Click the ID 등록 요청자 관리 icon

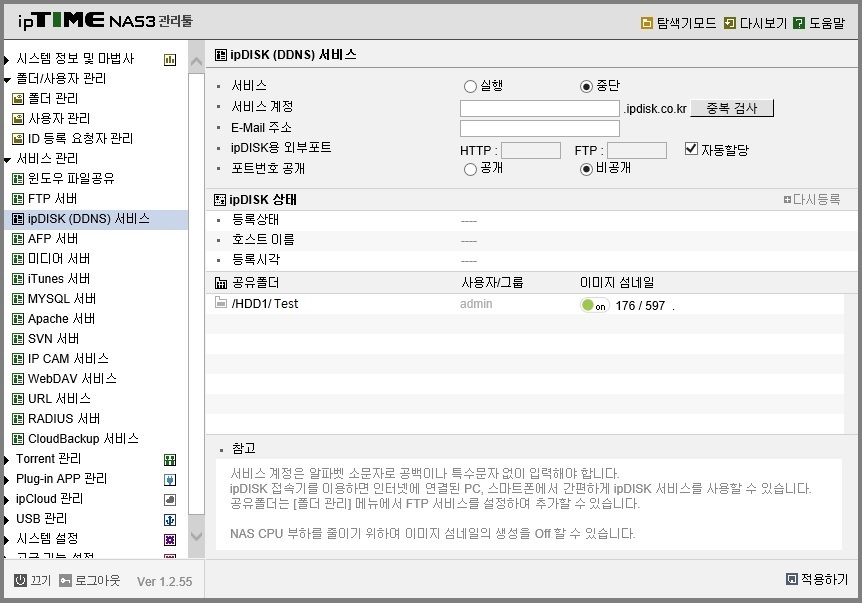18,139
